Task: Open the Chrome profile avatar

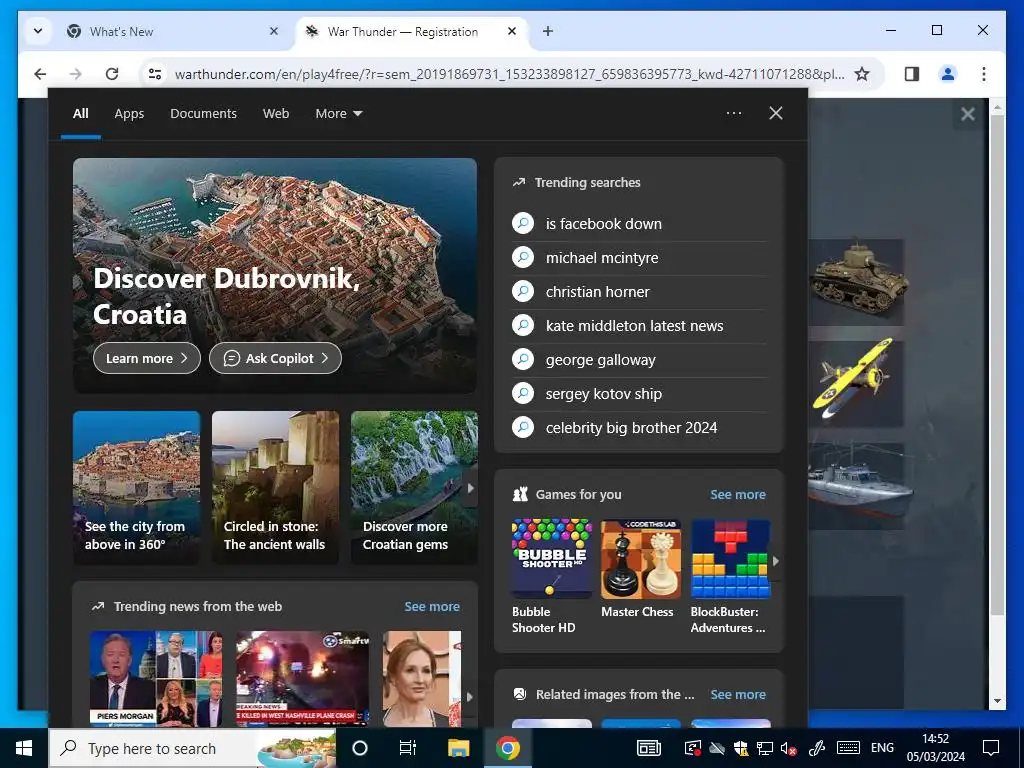Action: coord(948,74)
